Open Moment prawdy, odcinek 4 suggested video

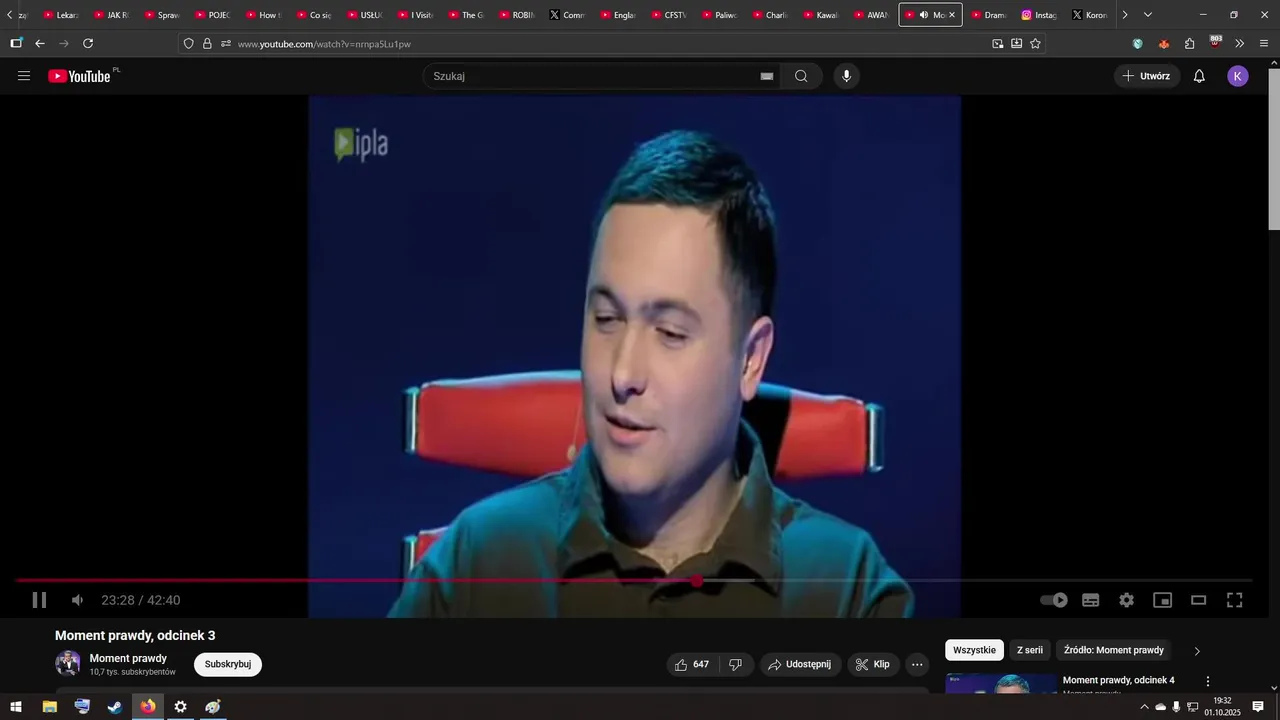point(1119,681)
